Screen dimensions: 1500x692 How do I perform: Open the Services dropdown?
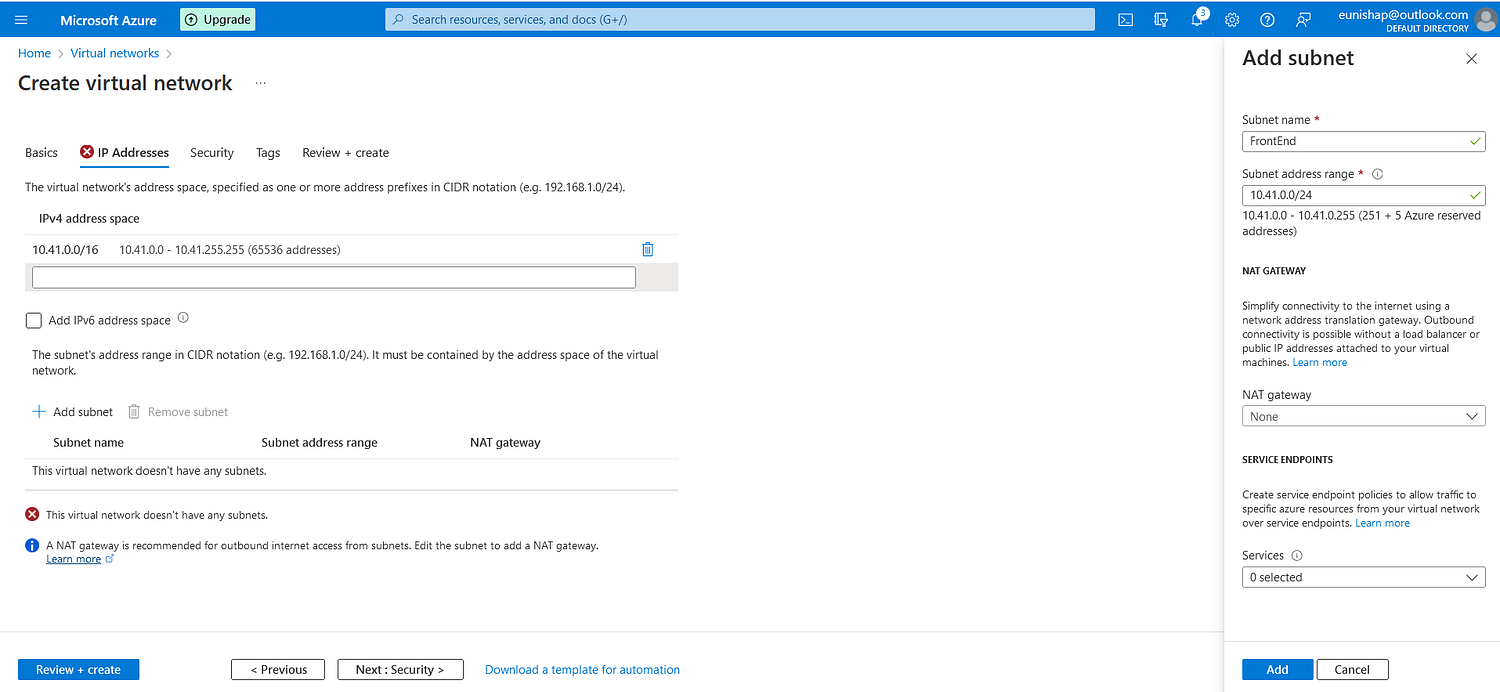coord(1363,577)
